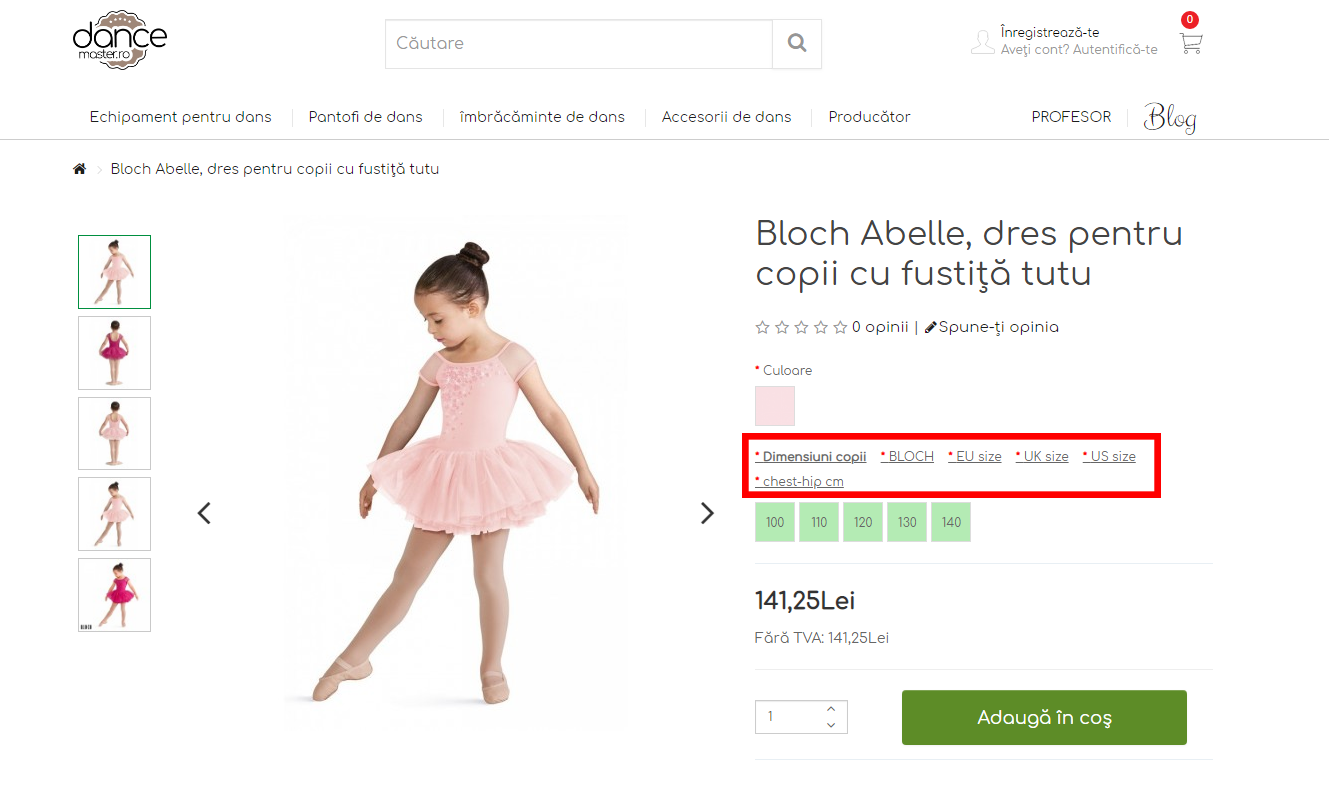
Task: Go to the next product image
Action: pyautogui.click(x=707, y=513)
